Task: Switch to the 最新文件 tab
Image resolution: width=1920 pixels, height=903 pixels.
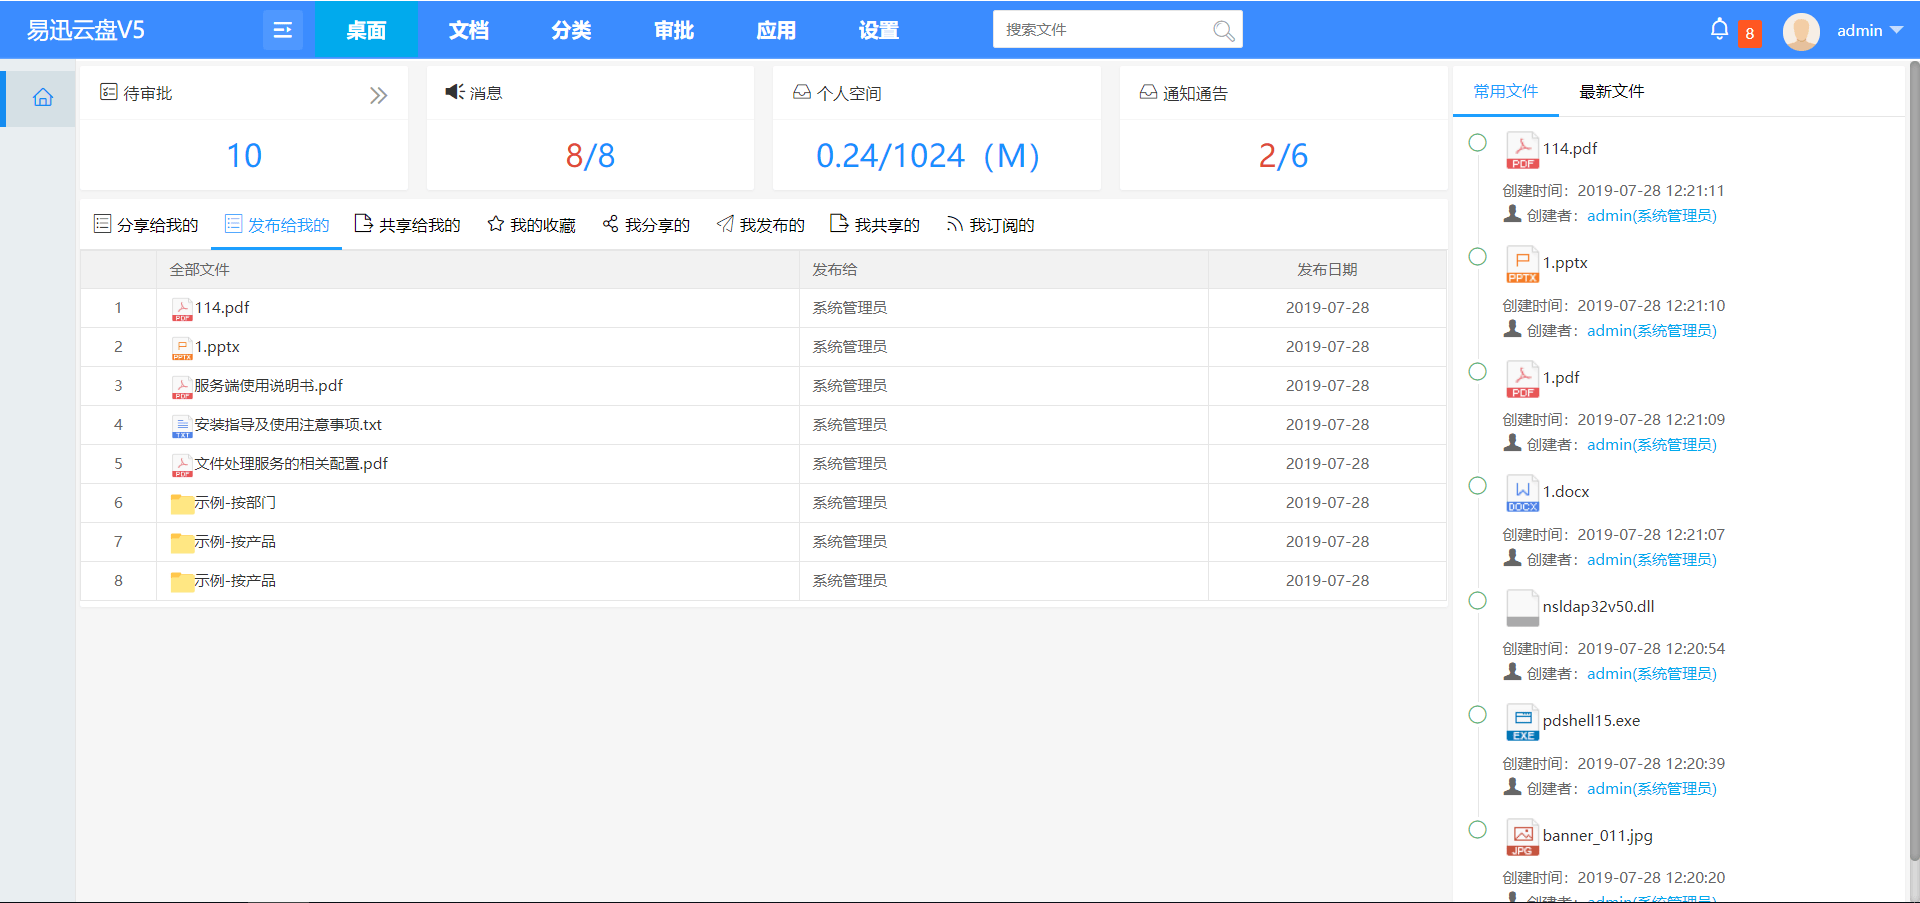Action: click(1611, 91)
